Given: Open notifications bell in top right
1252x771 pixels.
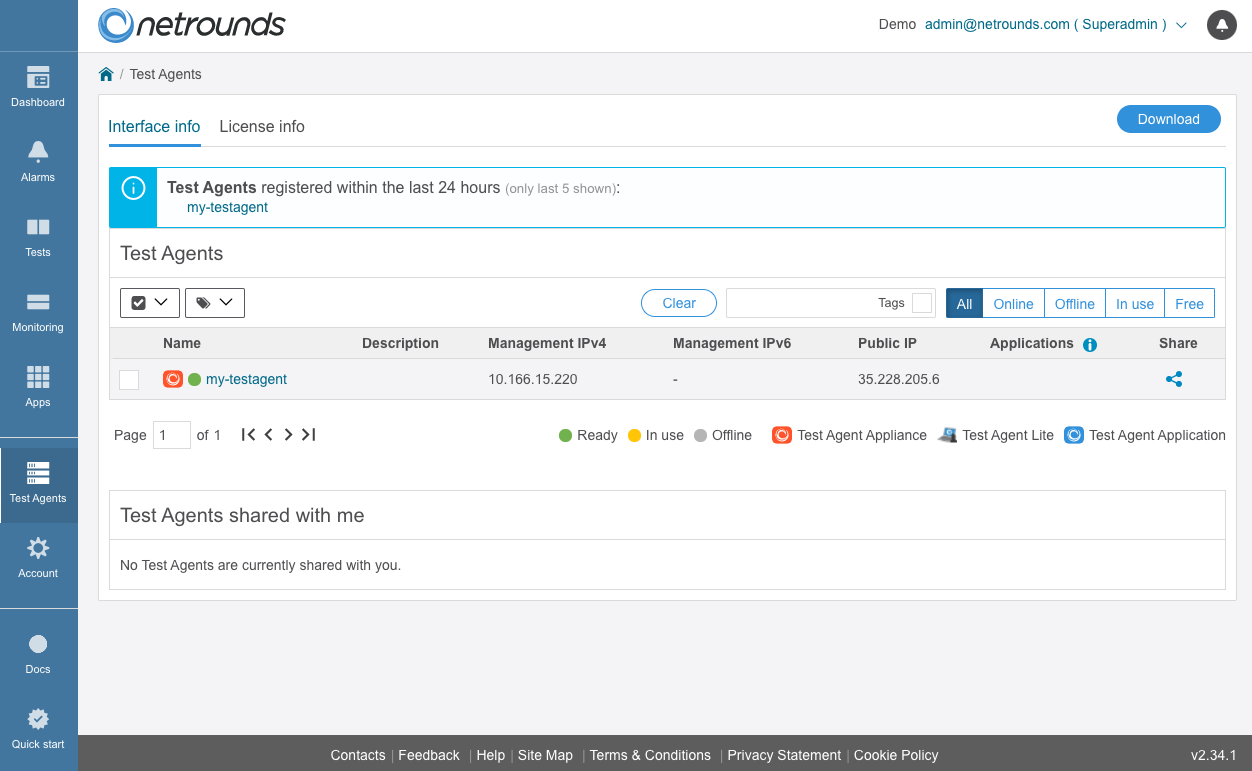Looking at the screenshot, I should click(1222, 25).
